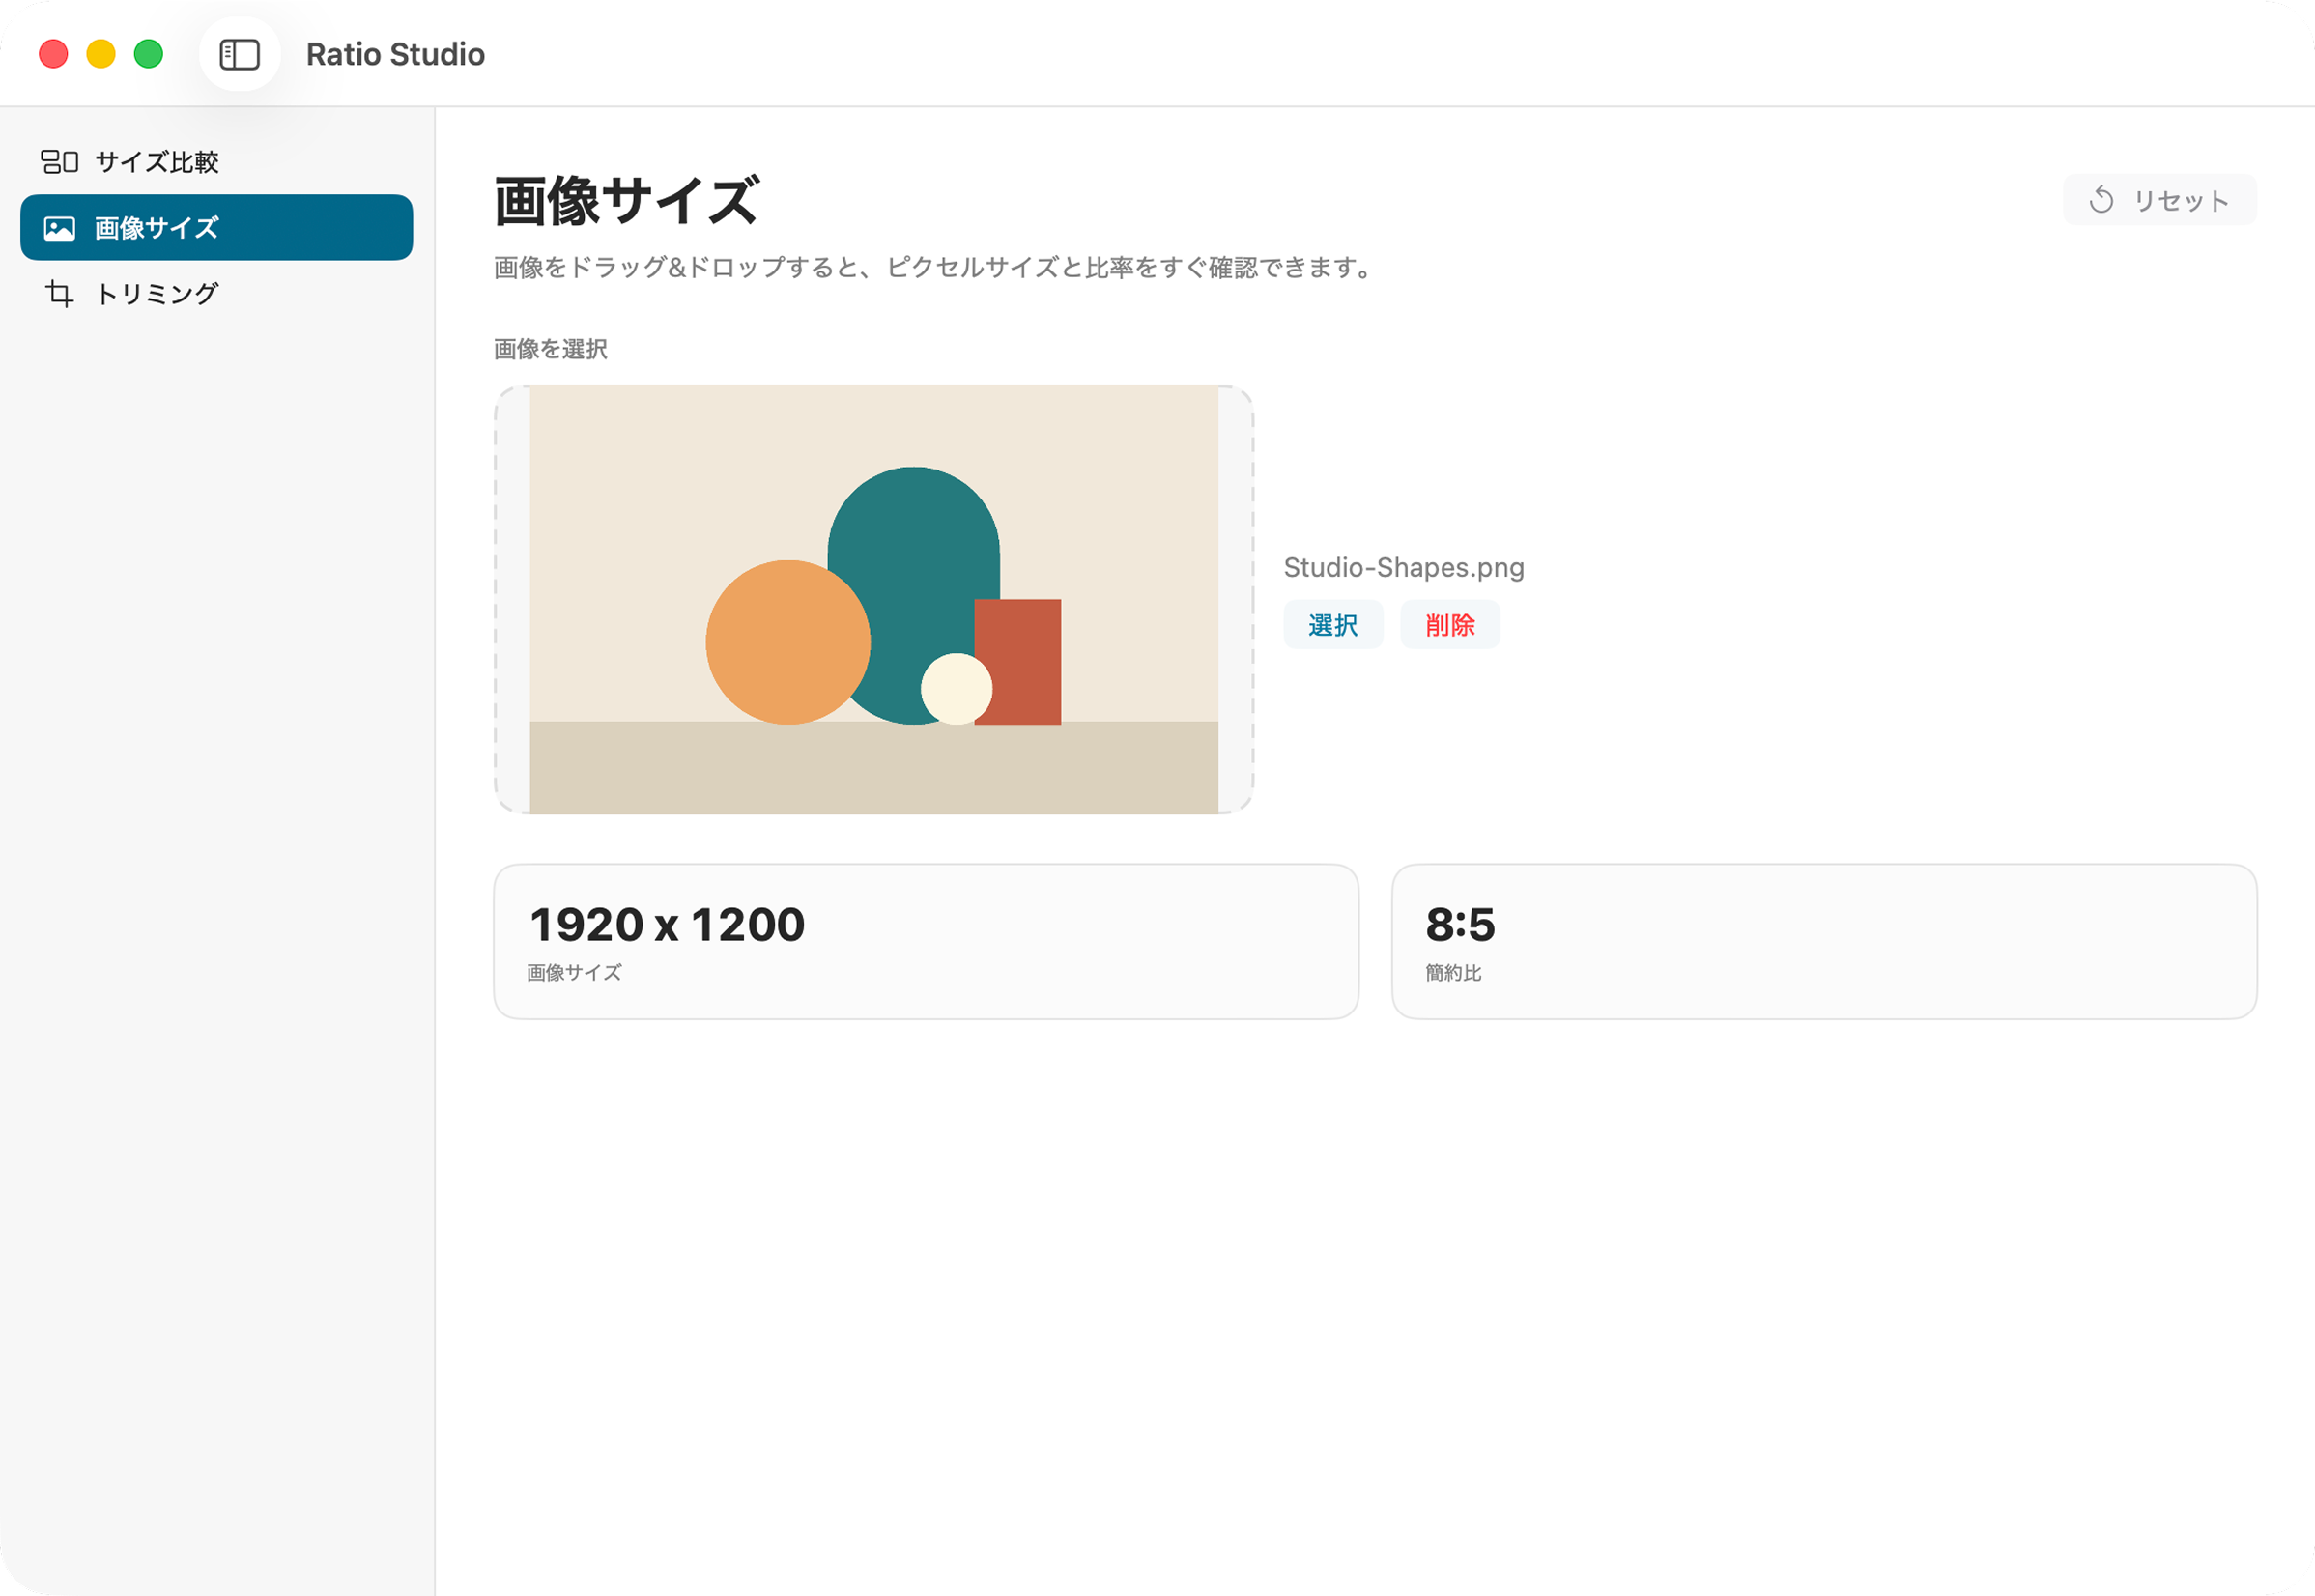Click the red 削除 button

coord(1450,625)
